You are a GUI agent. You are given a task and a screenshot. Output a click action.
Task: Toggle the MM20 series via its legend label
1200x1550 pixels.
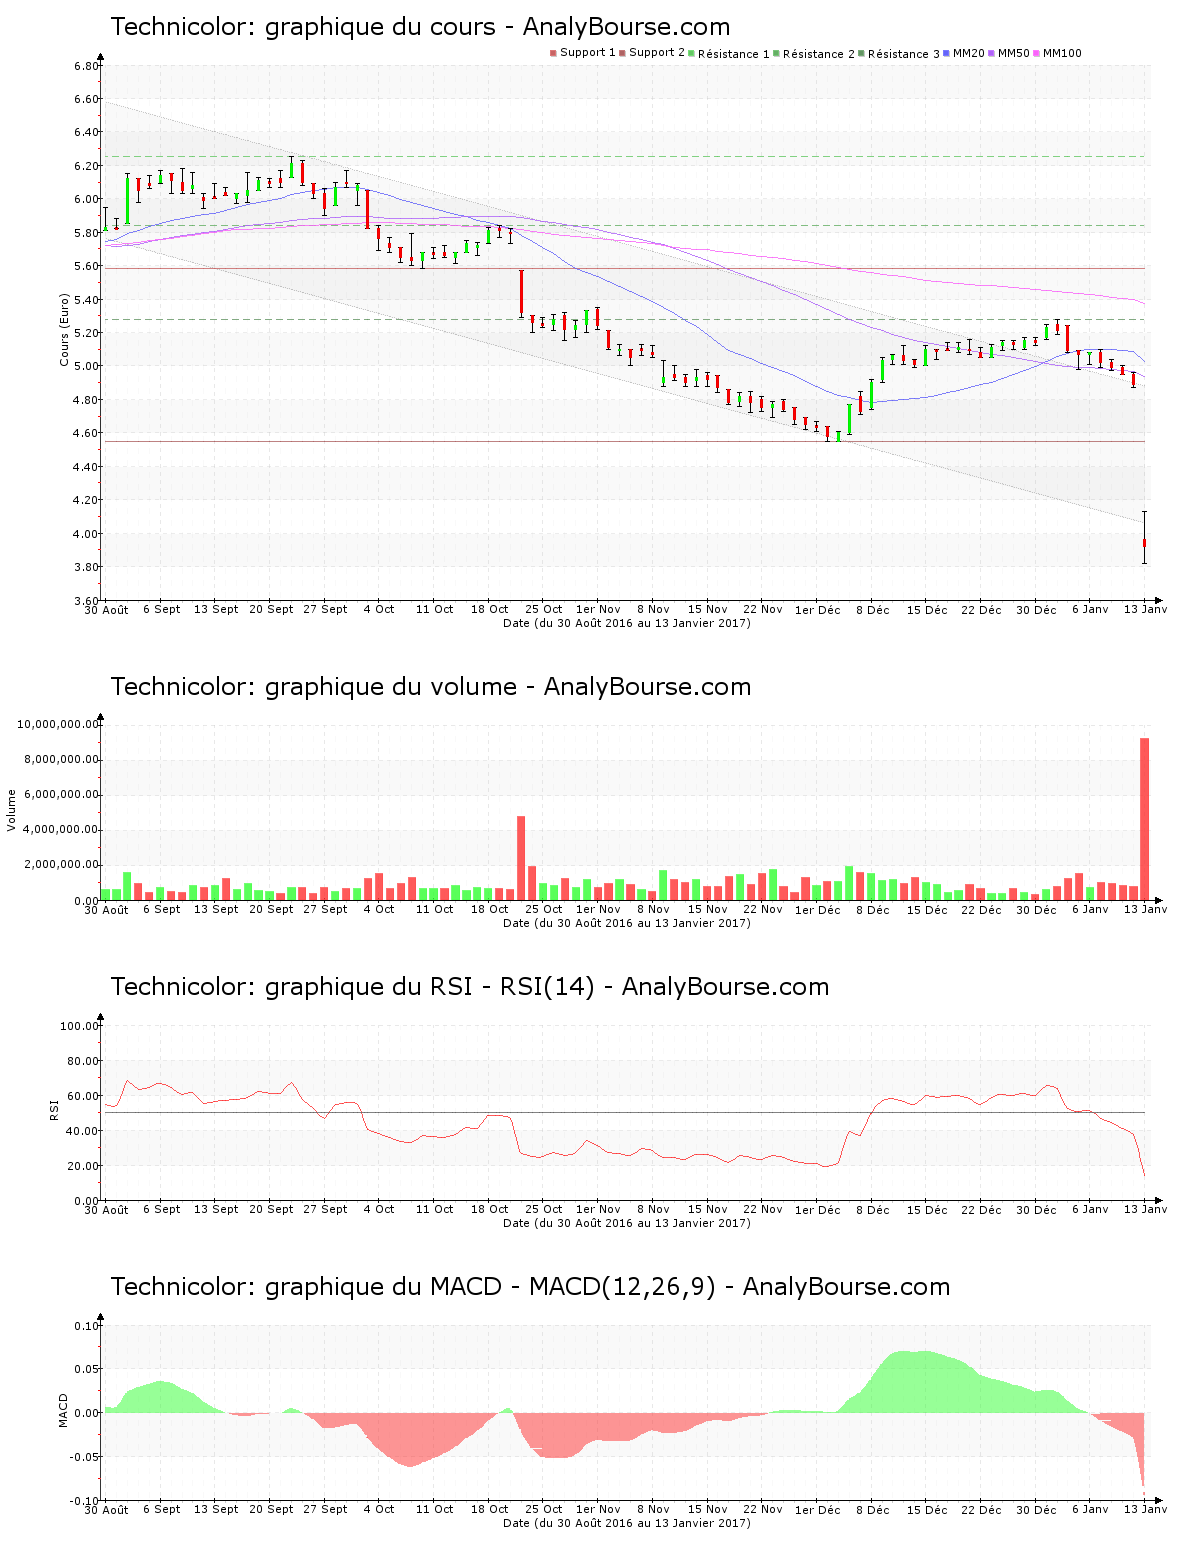972,50
